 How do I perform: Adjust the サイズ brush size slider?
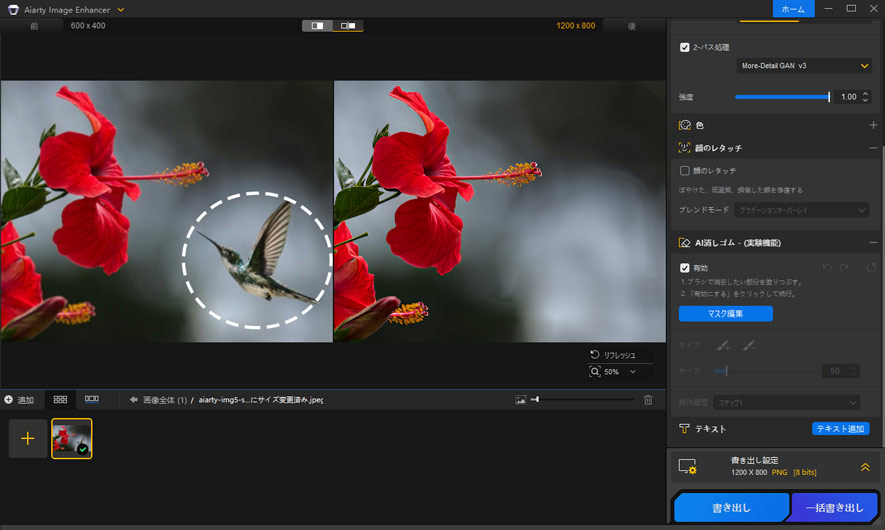point(765,371)
